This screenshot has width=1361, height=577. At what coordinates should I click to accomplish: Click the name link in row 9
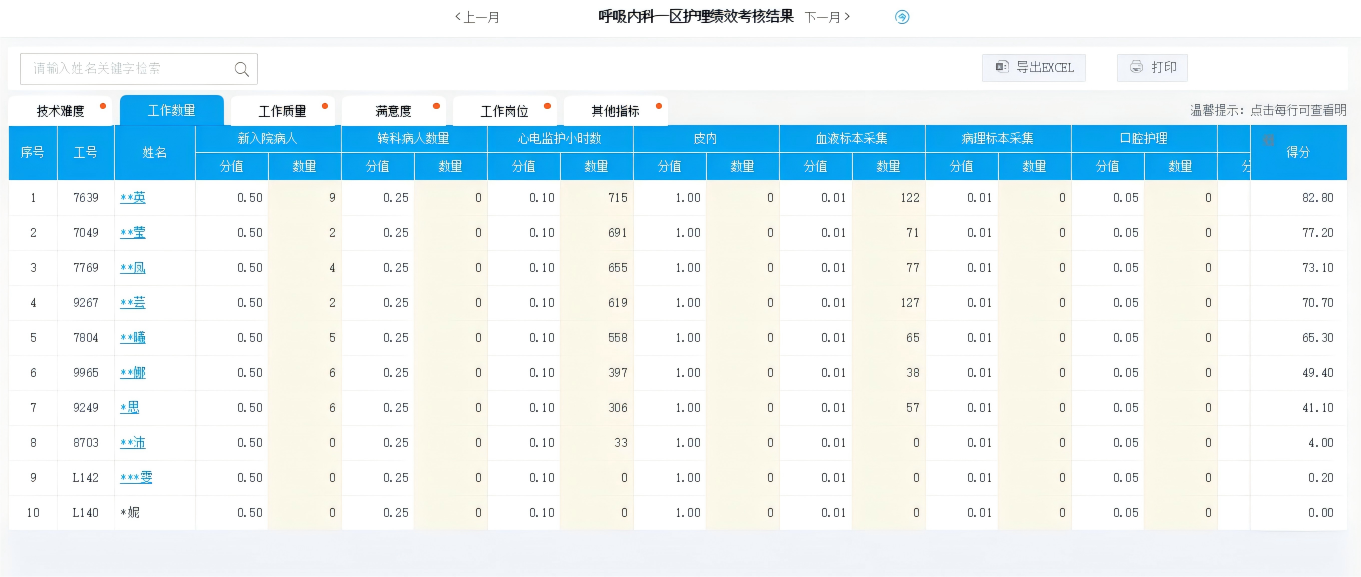136,478
